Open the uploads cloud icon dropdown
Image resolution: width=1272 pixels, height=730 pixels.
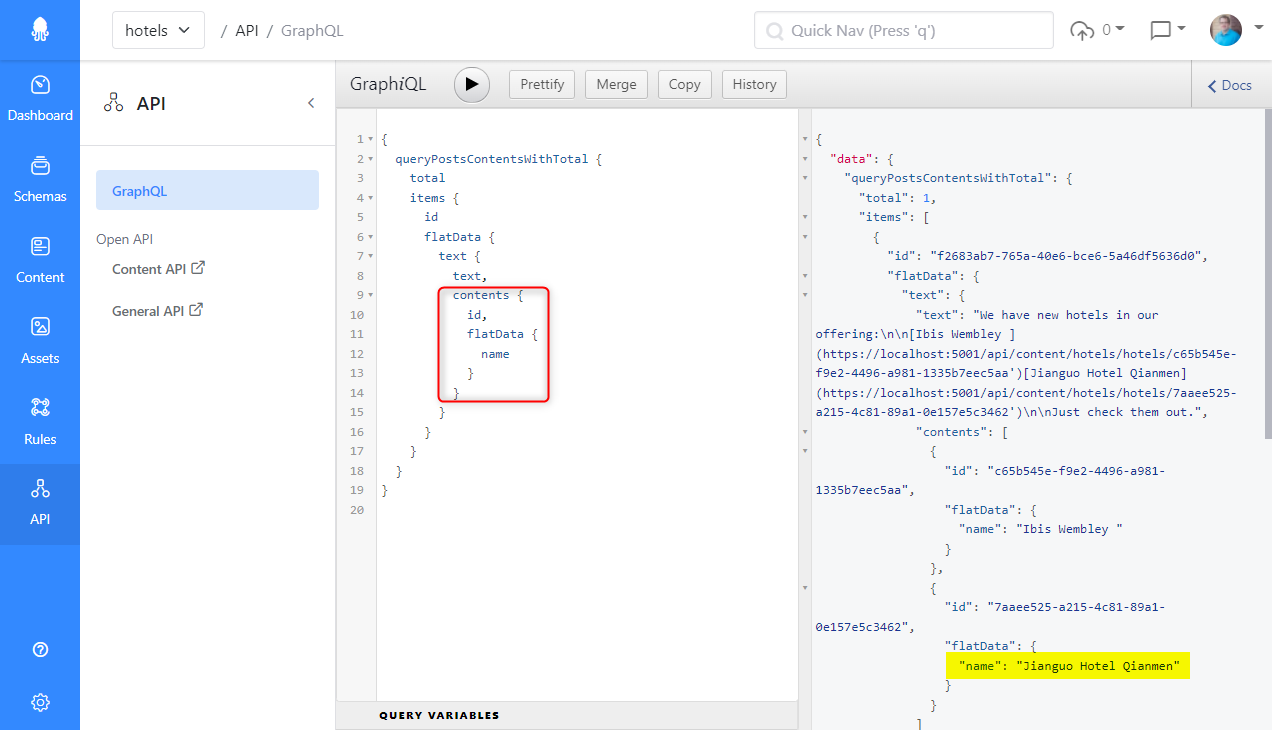1097,30
